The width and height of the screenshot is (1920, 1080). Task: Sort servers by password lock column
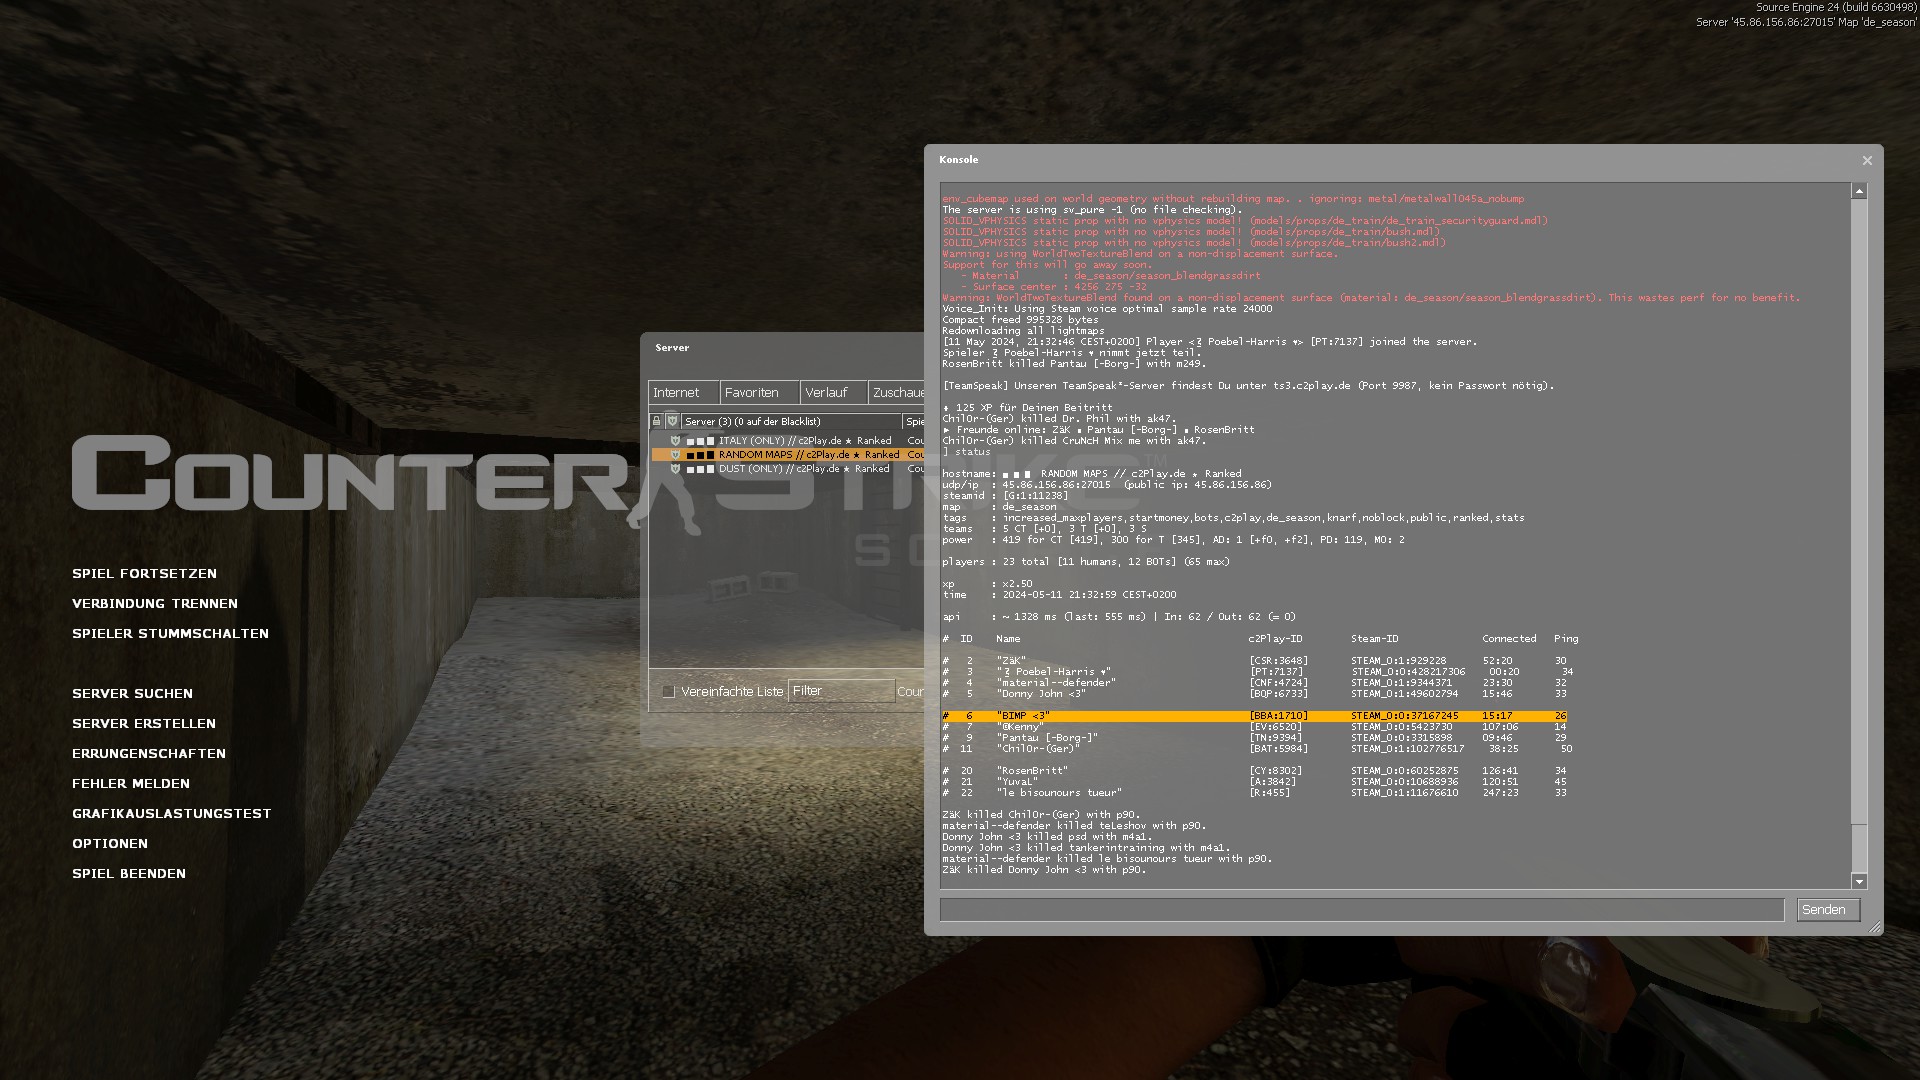(x=656, y=422)
